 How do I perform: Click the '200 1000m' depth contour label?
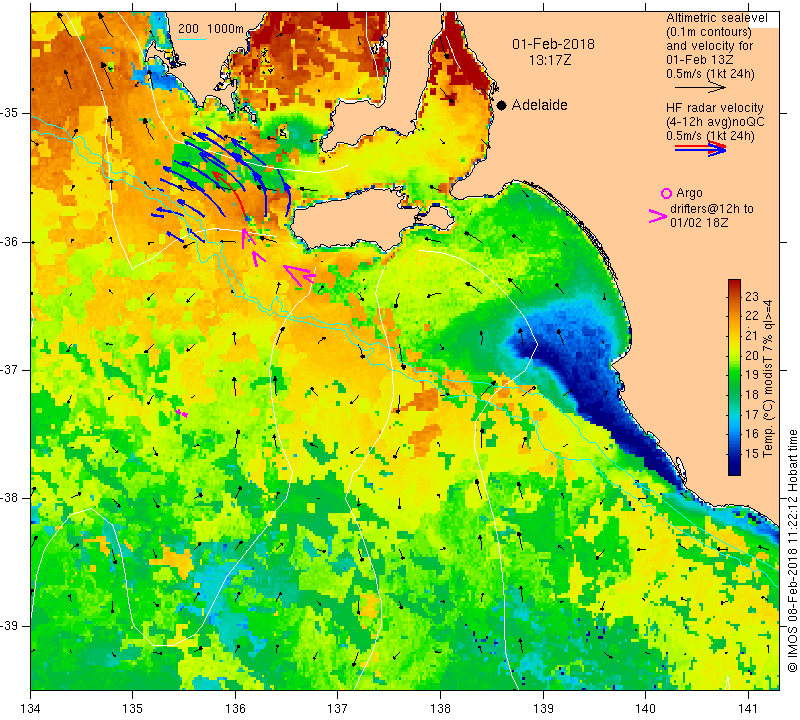click(211, 29)
